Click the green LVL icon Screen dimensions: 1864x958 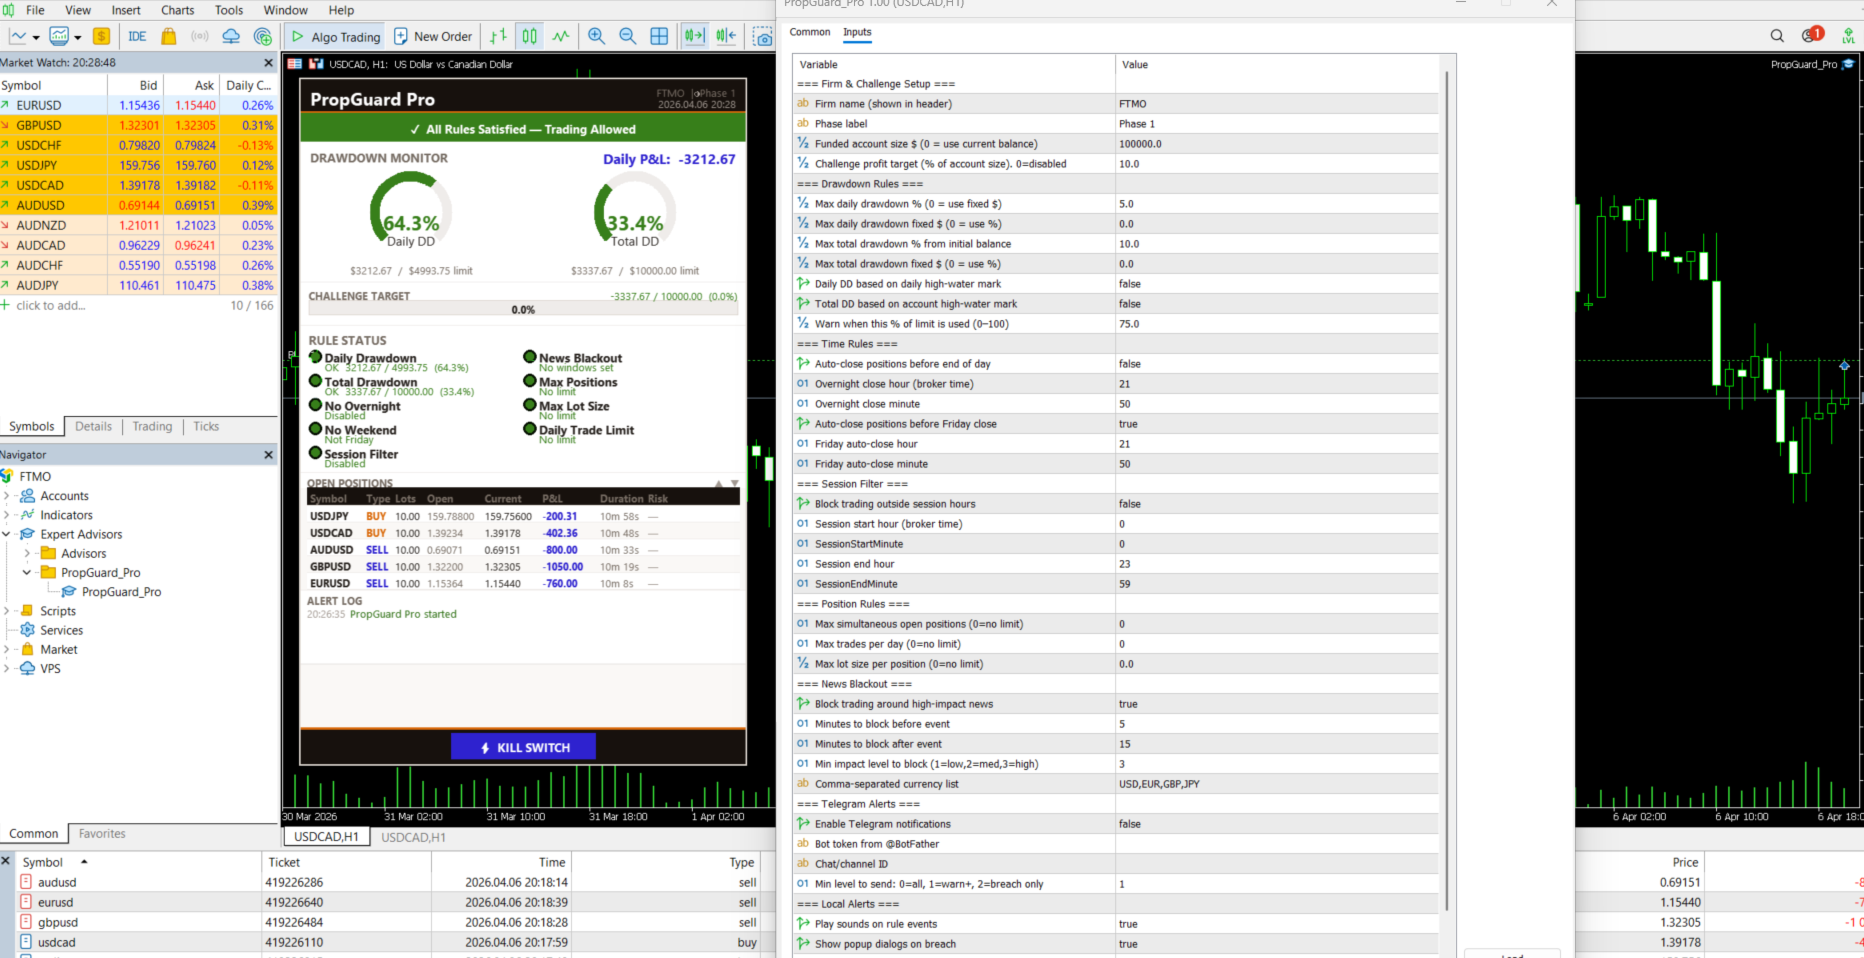[x=1848, y=36]
